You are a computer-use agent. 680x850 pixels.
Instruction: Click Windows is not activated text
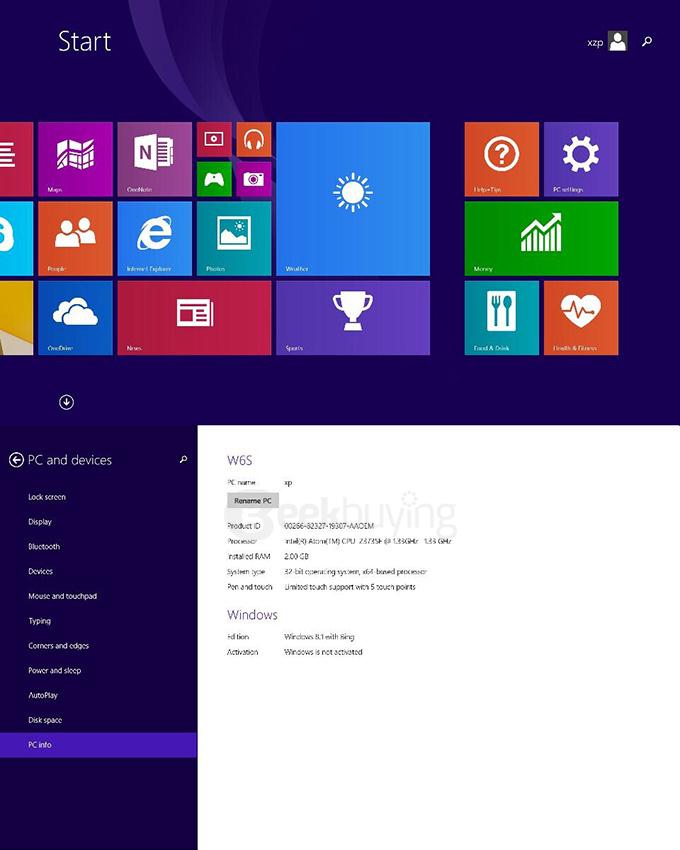323,652
